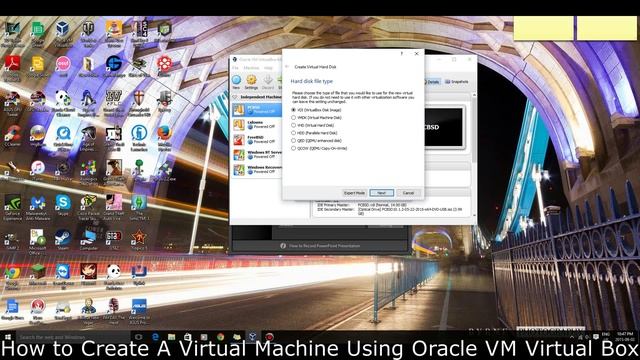Screen dimensions: 640x360
Task: Open Task View on the taskbar
Action: click(139, 337)
